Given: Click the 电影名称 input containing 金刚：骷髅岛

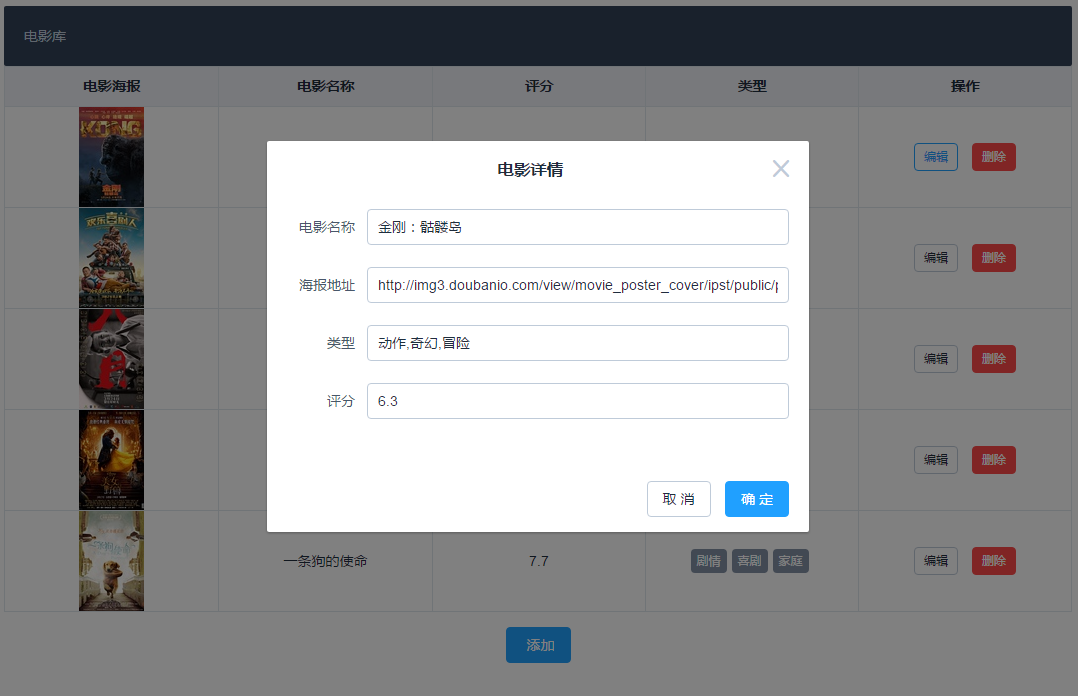Looking at the screenshot, I should pos(578,227).
